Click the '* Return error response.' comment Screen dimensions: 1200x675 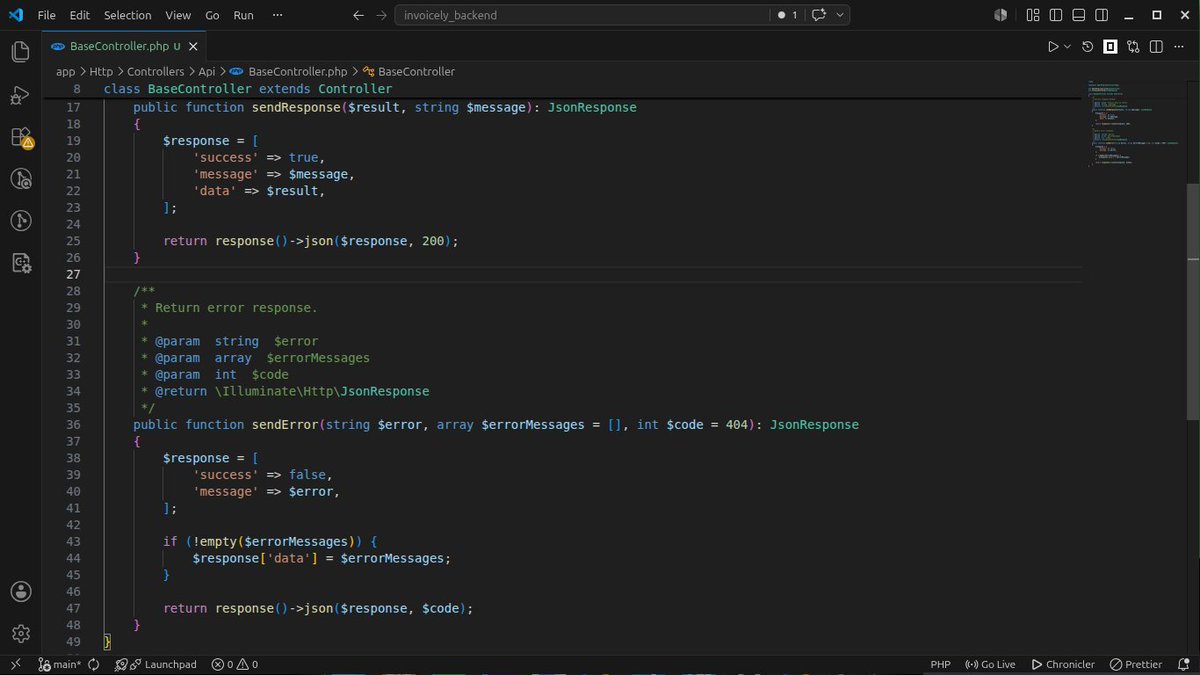tap(229, 307)
